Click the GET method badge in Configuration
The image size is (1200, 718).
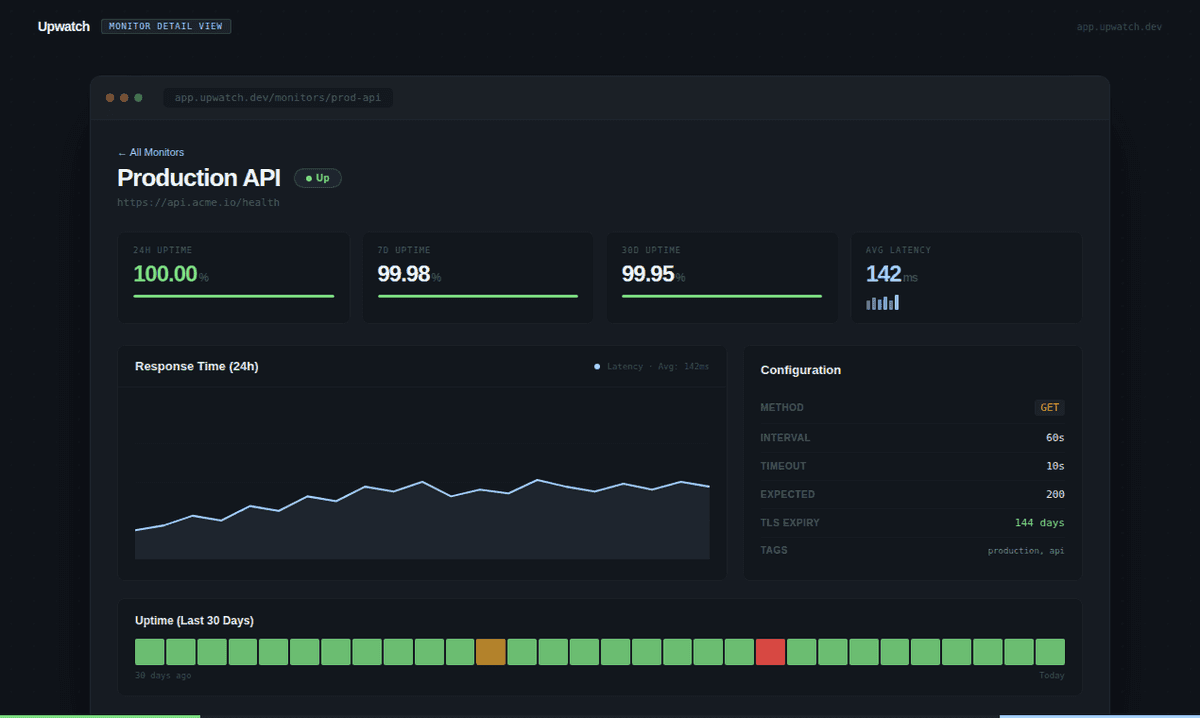click(x=1049, y=407)
